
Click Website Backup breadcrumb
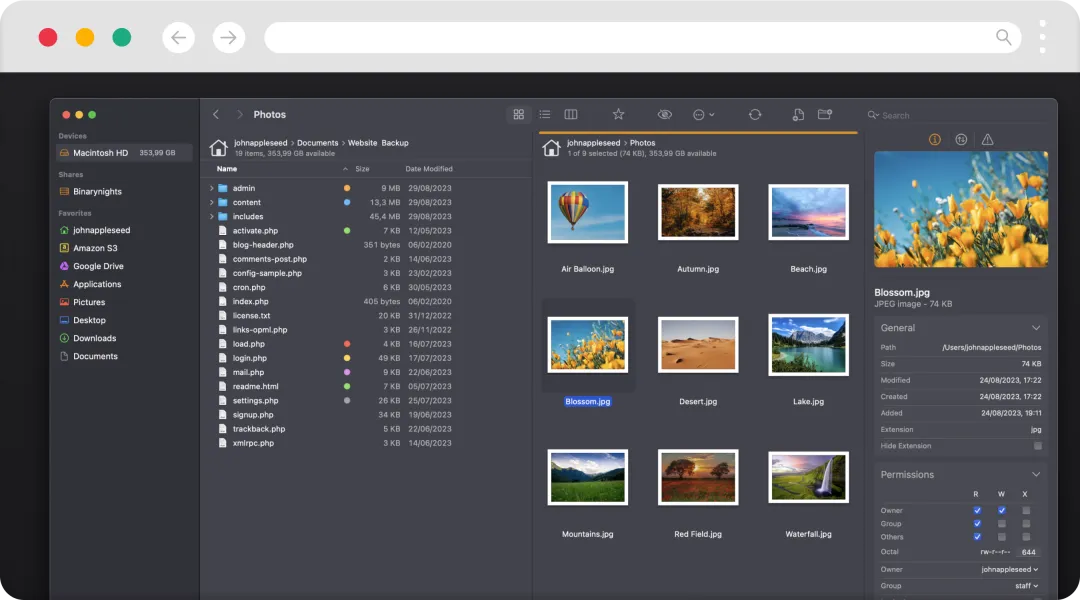(x=378, y=143)
